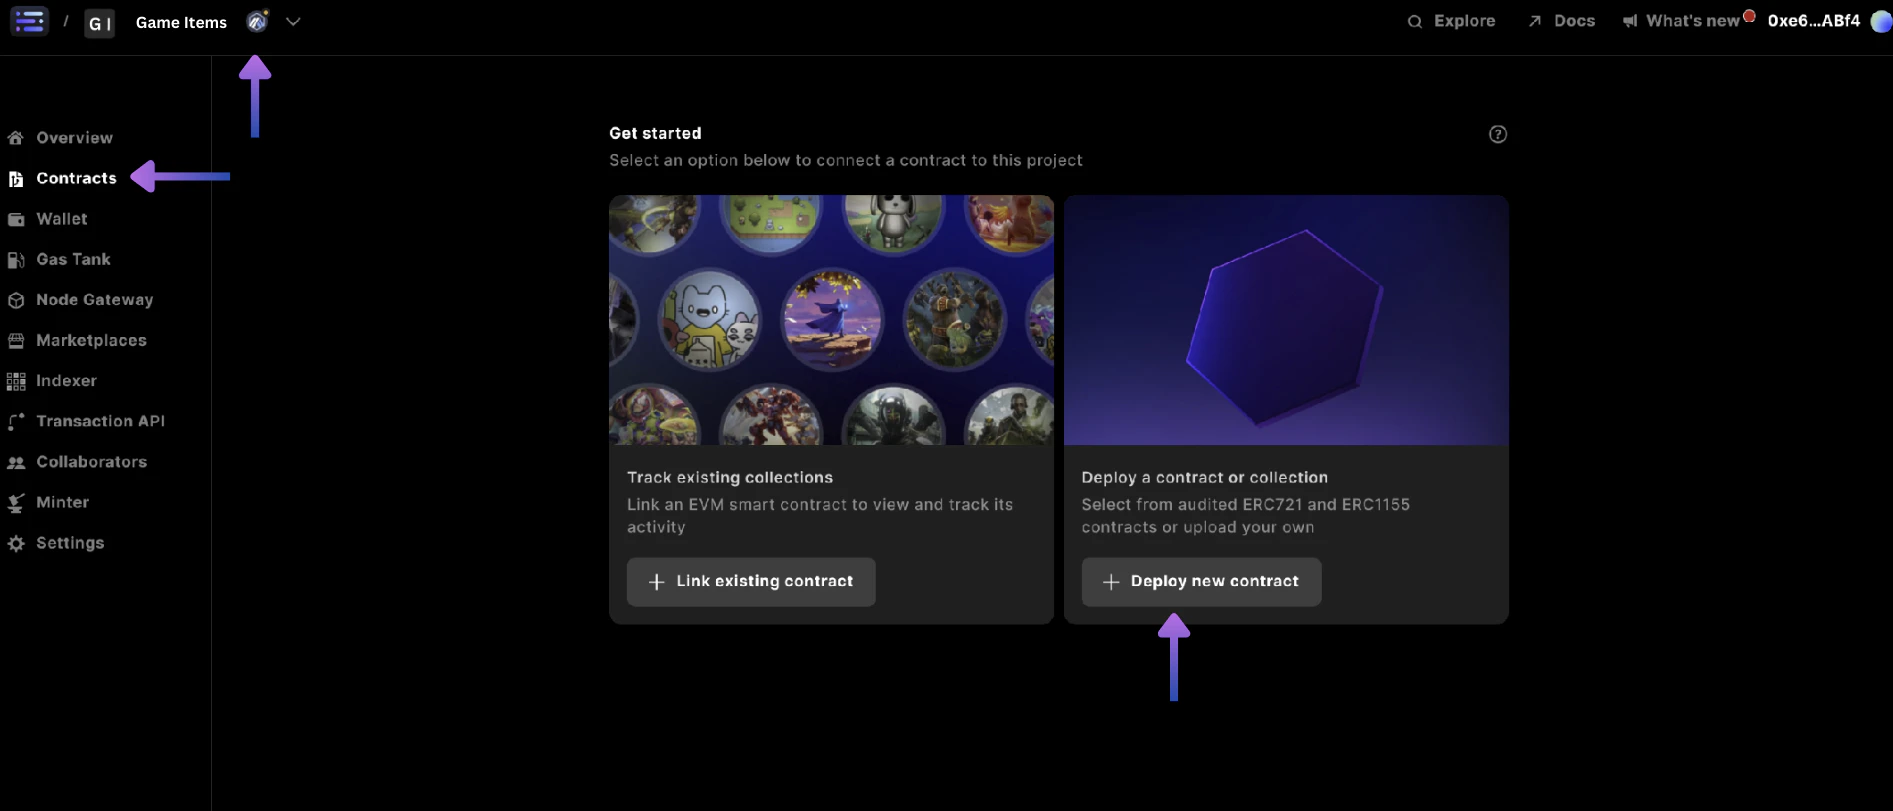Click the Explore search icon
The width and height of the screenshot is (1893, 811).
pos(1415,21)
